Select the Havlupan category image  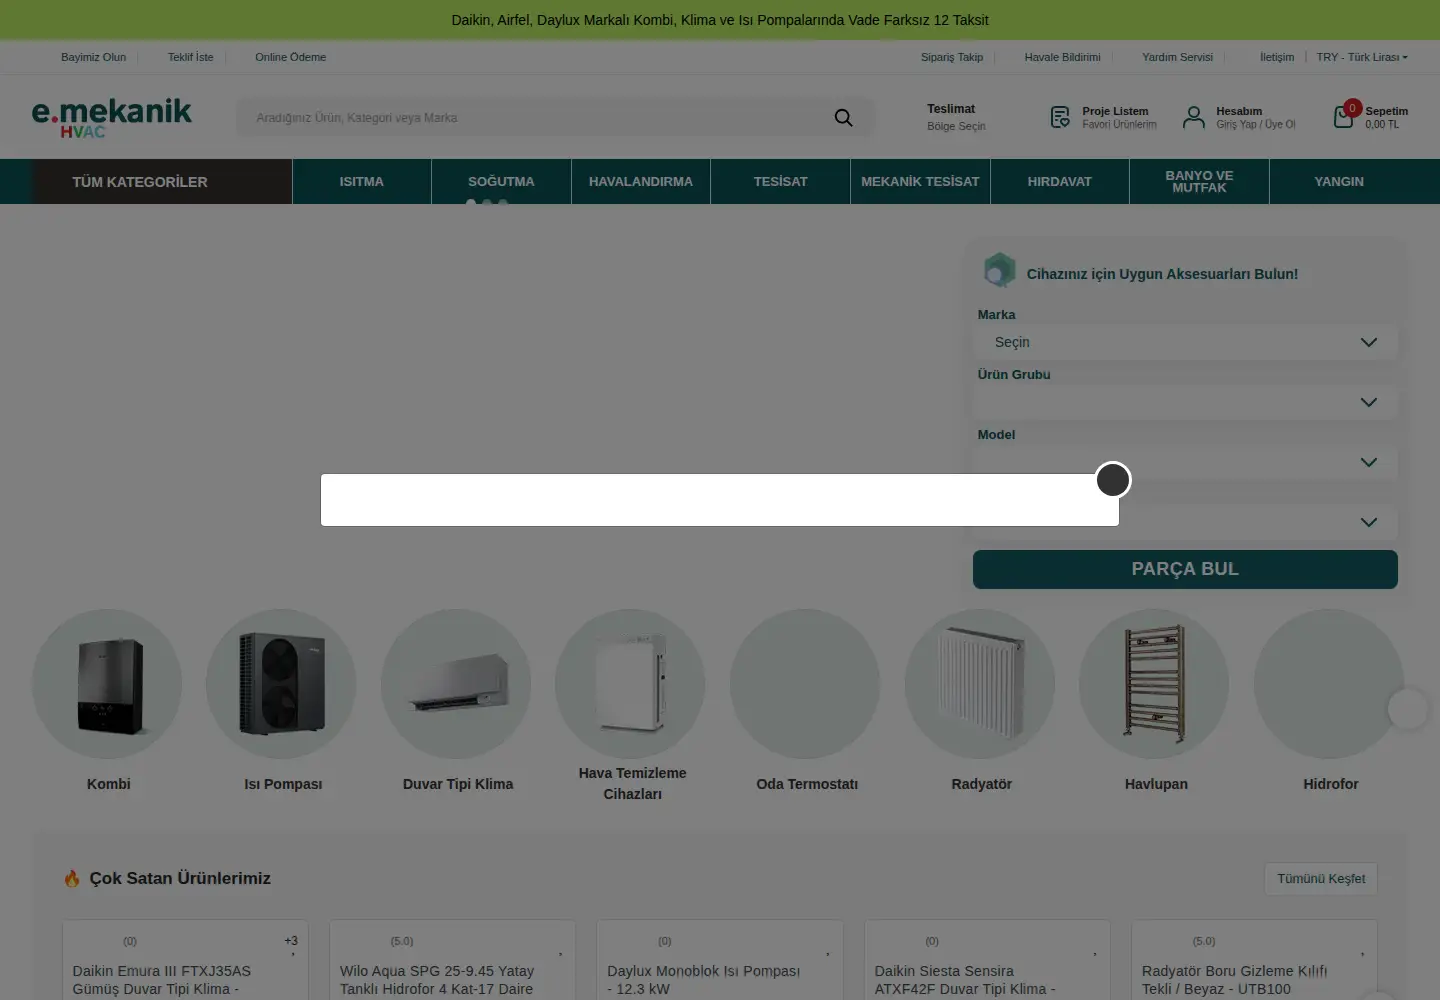[1155, 684]
